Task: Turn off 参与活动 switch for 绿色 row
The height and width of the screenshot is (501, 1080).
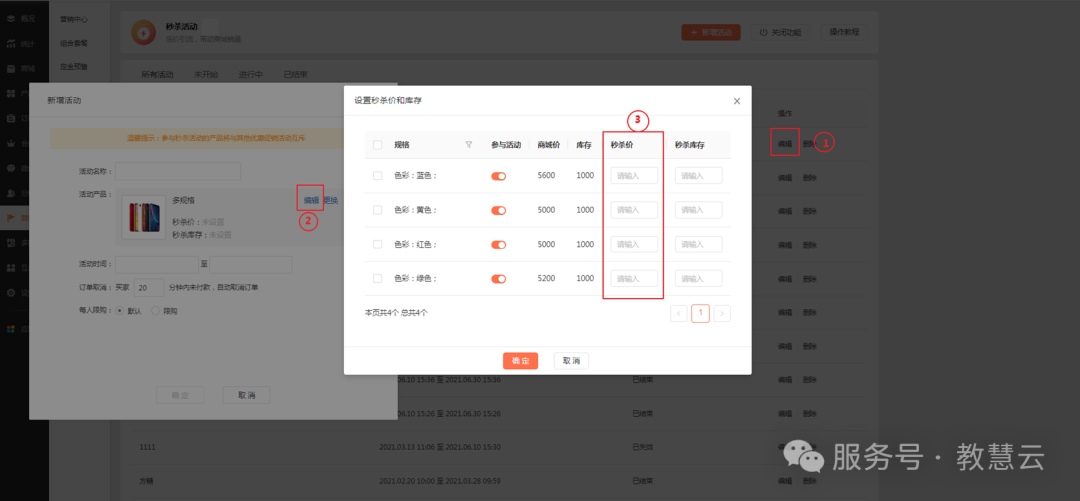Action: (498, 278)
